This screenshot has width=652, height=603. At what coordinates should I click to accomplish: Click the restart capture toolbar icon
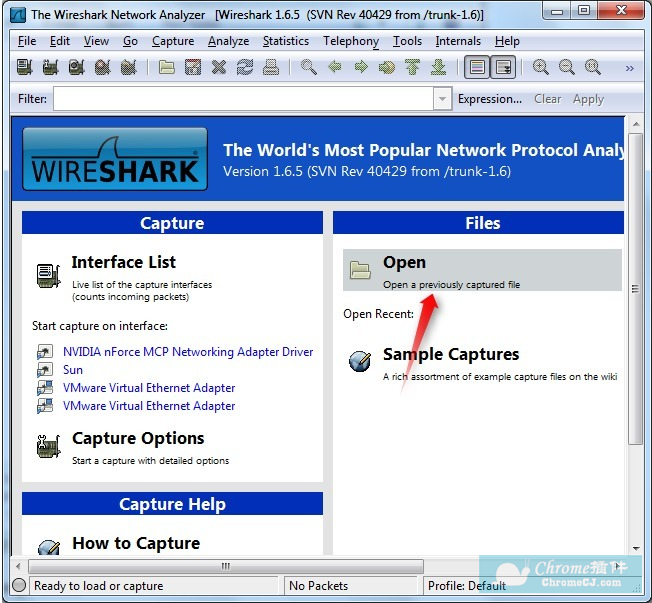[x=128, y=67]
